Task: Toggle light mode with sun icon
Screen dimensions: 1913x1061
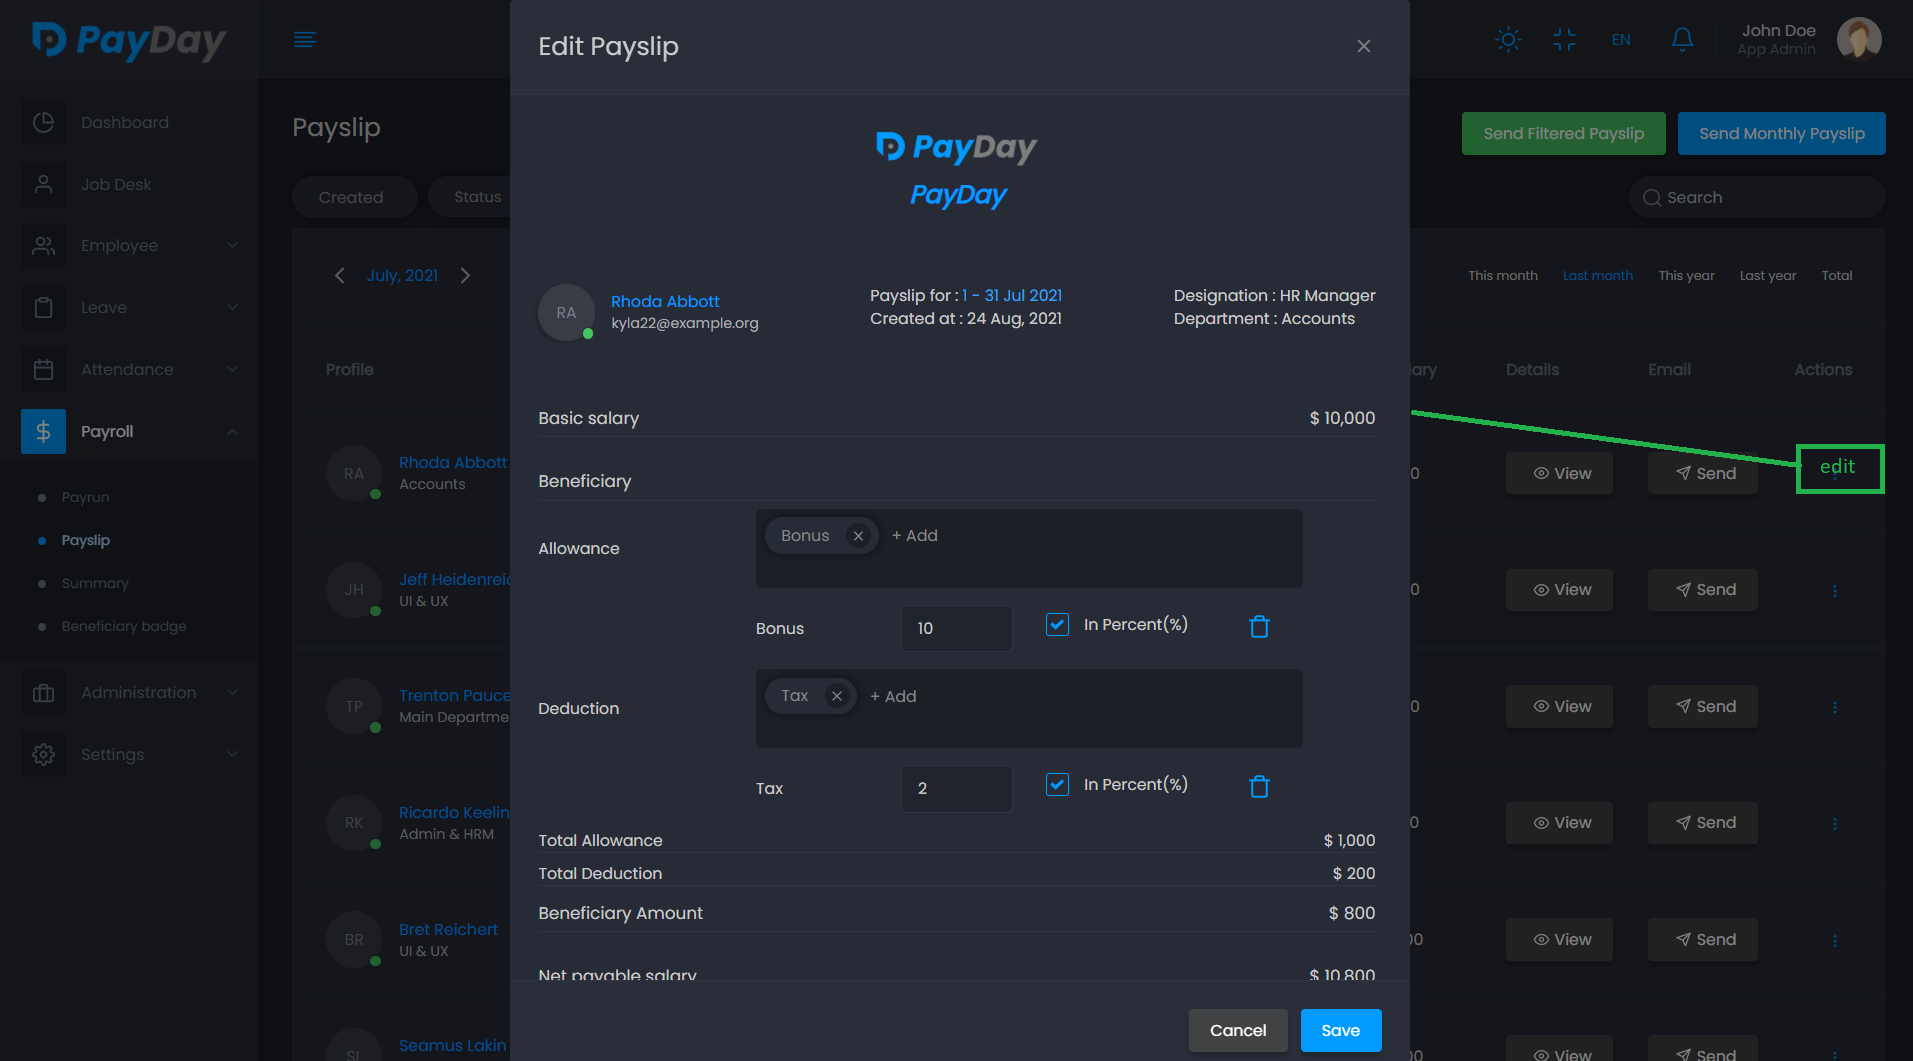Action: 1508,40
